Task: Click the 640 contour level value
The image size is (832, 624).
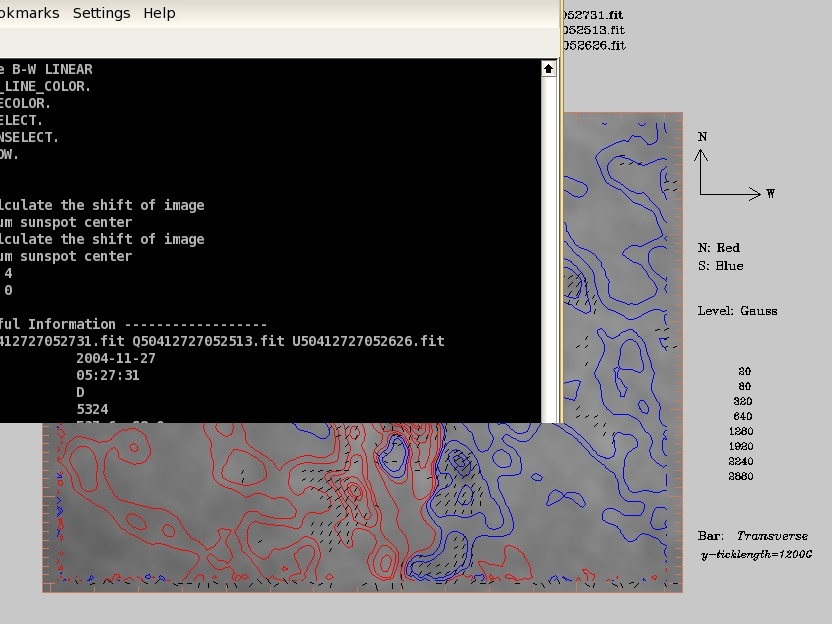Action: tap(742, 416)
